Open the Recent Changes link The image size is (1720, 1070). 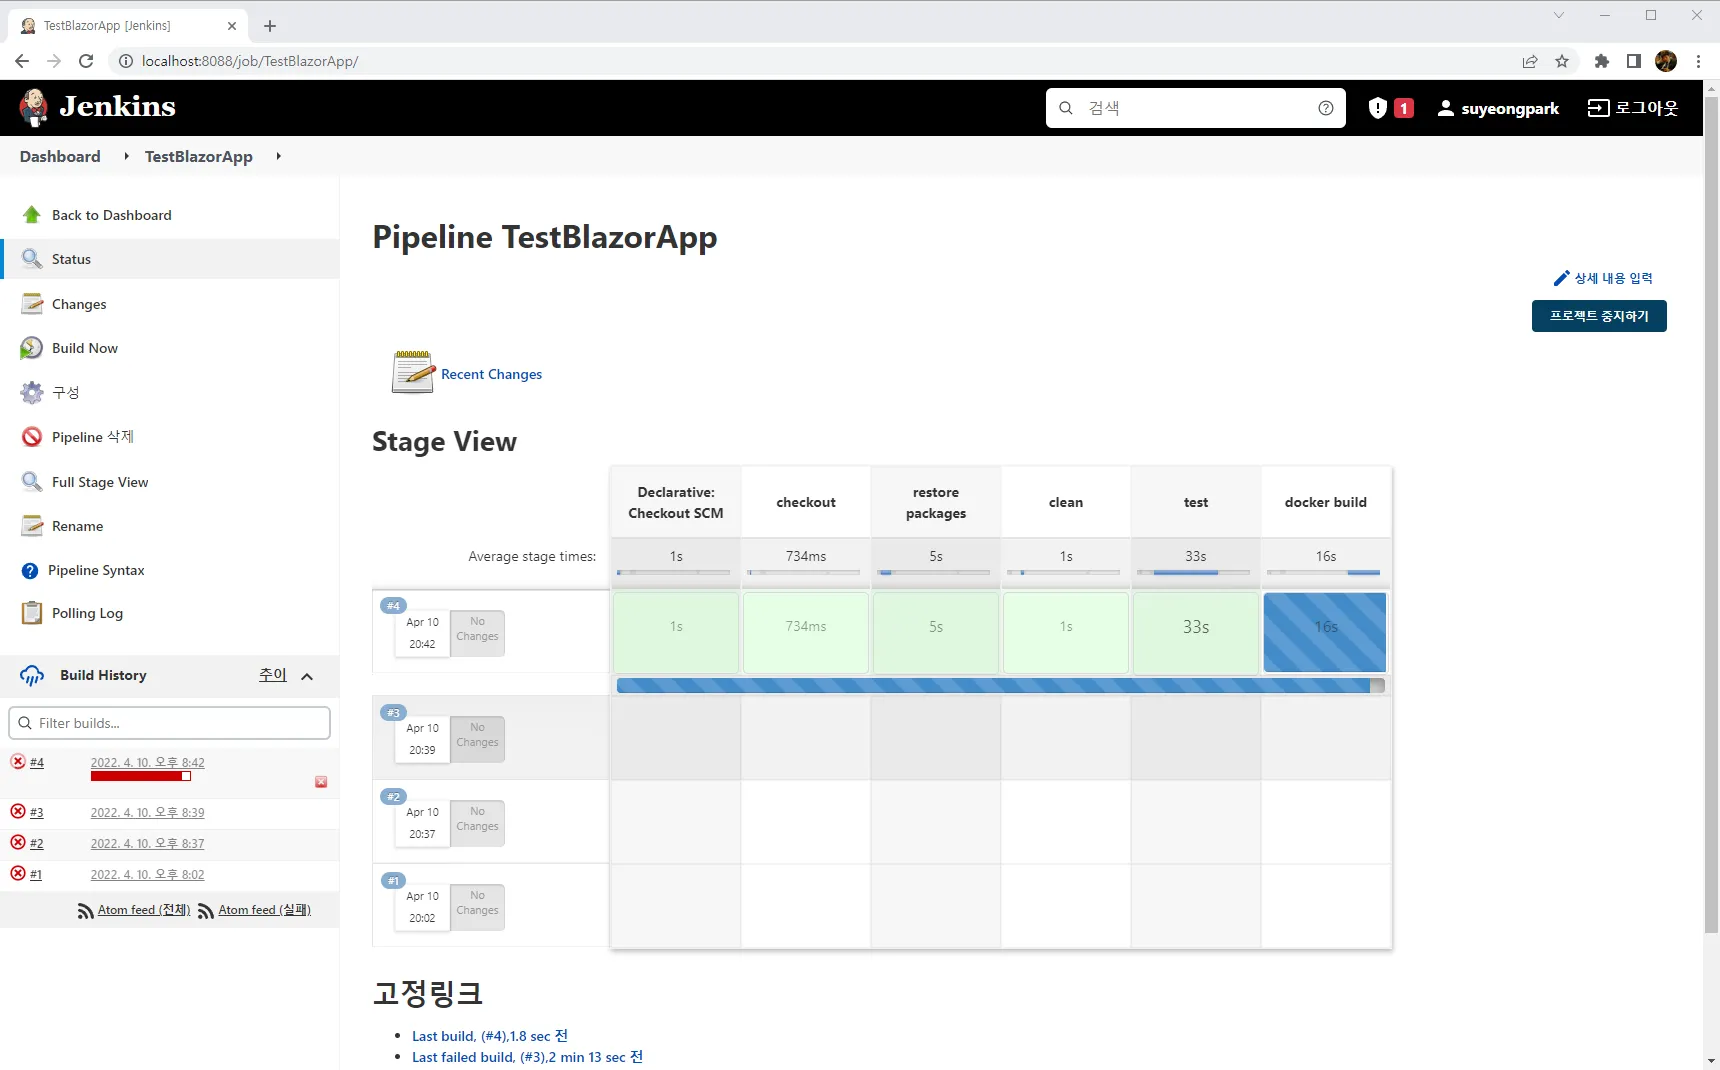point(491,374)
